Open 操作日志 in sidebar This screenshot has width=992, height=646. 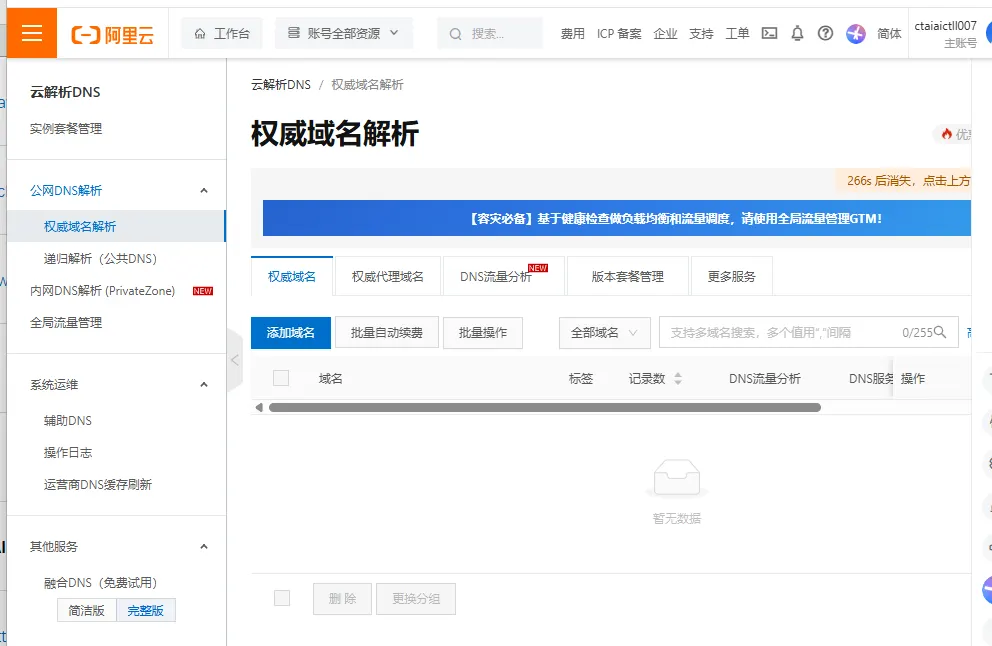[x=68, y=452]
